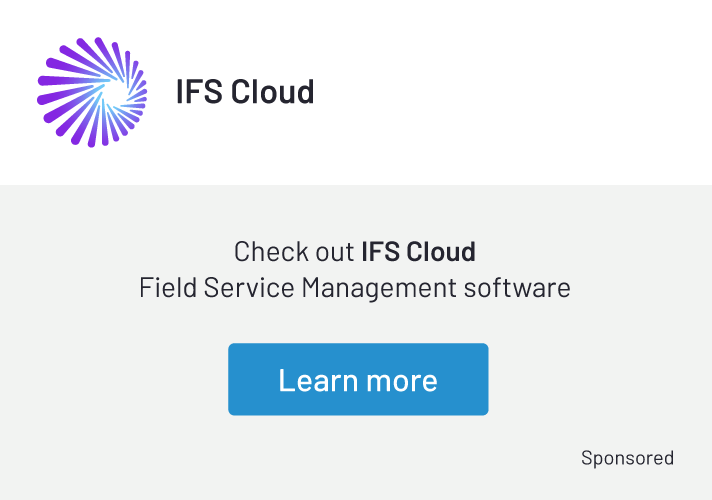
Task: Click the Field Service Management software line
Action: tap(355, 289)
